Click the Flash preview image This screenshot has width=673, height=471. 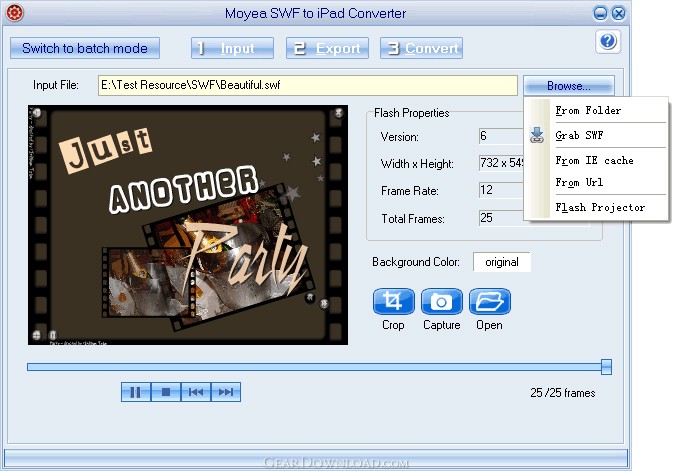click(188, 225)
